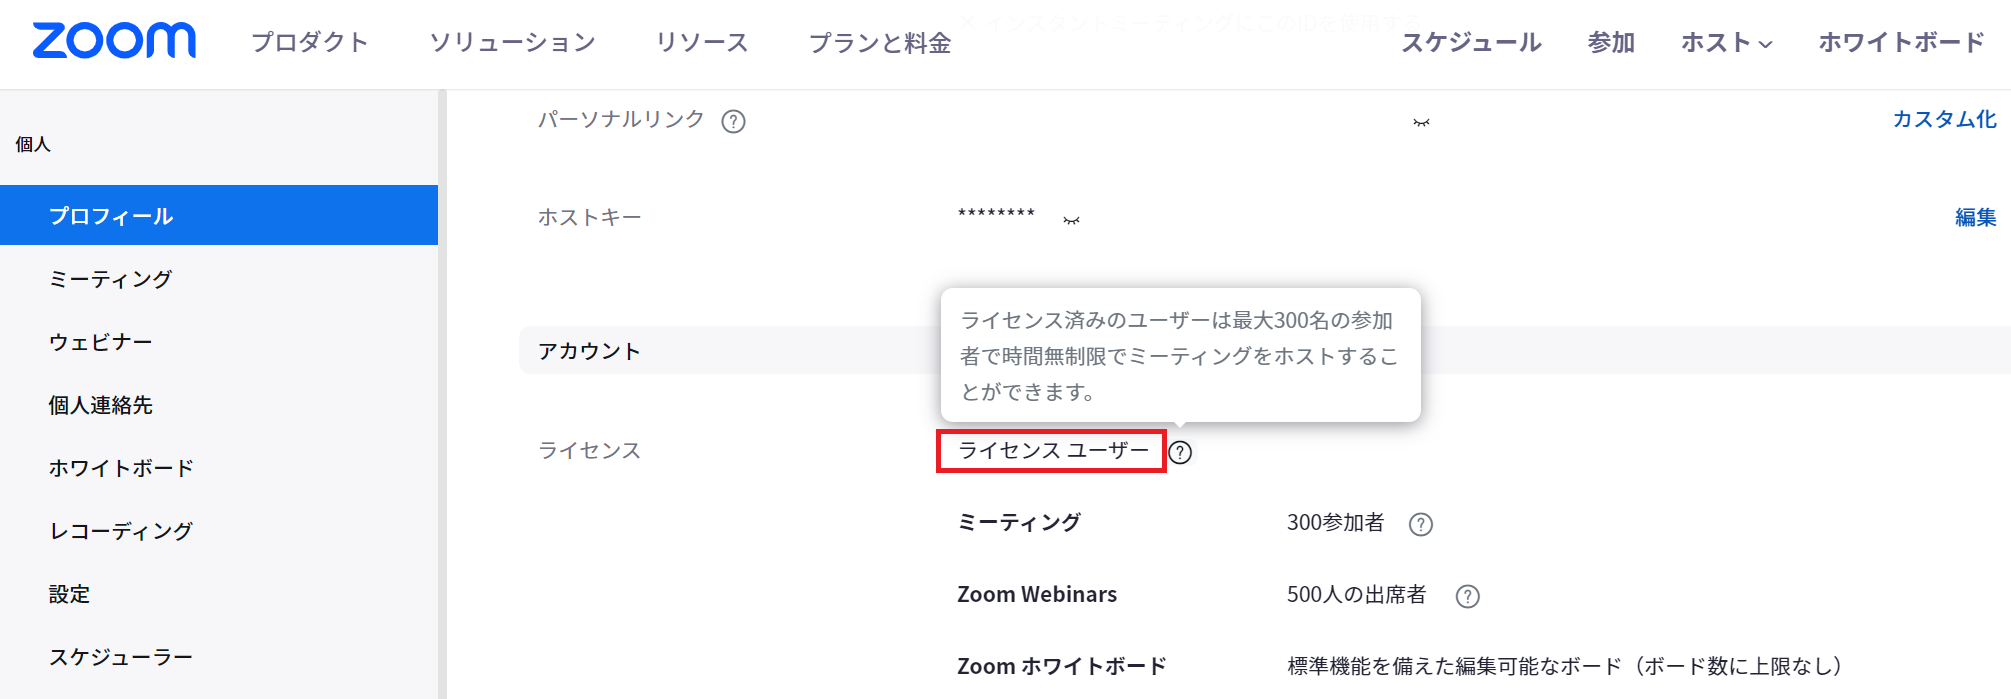
Task: Open the プロダクト menu
Action: [310, 43]
